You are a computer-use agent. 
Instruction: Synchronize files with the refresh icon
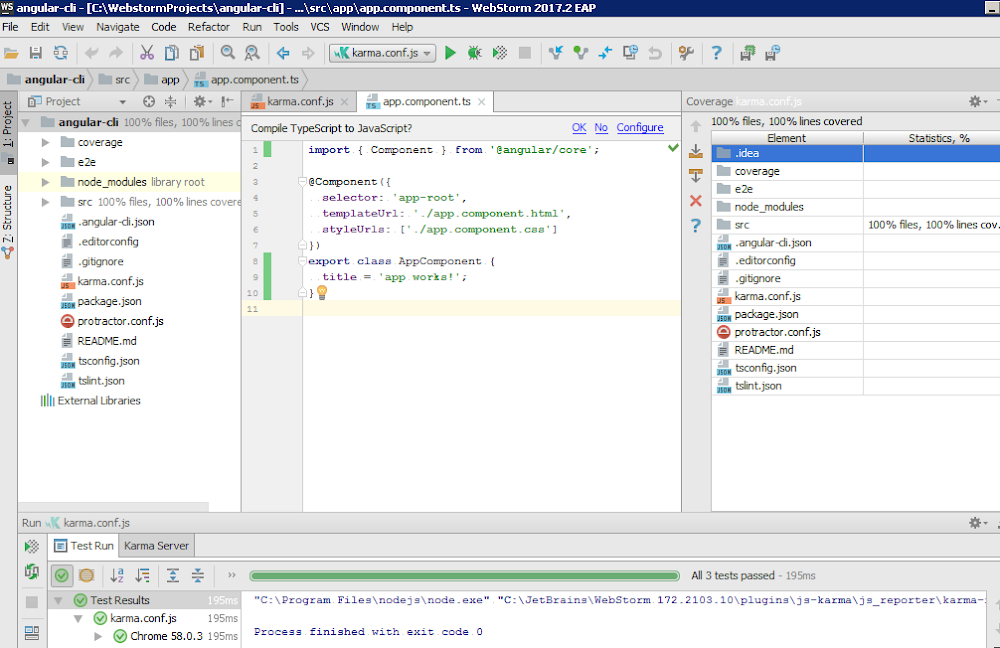point(61,54)
